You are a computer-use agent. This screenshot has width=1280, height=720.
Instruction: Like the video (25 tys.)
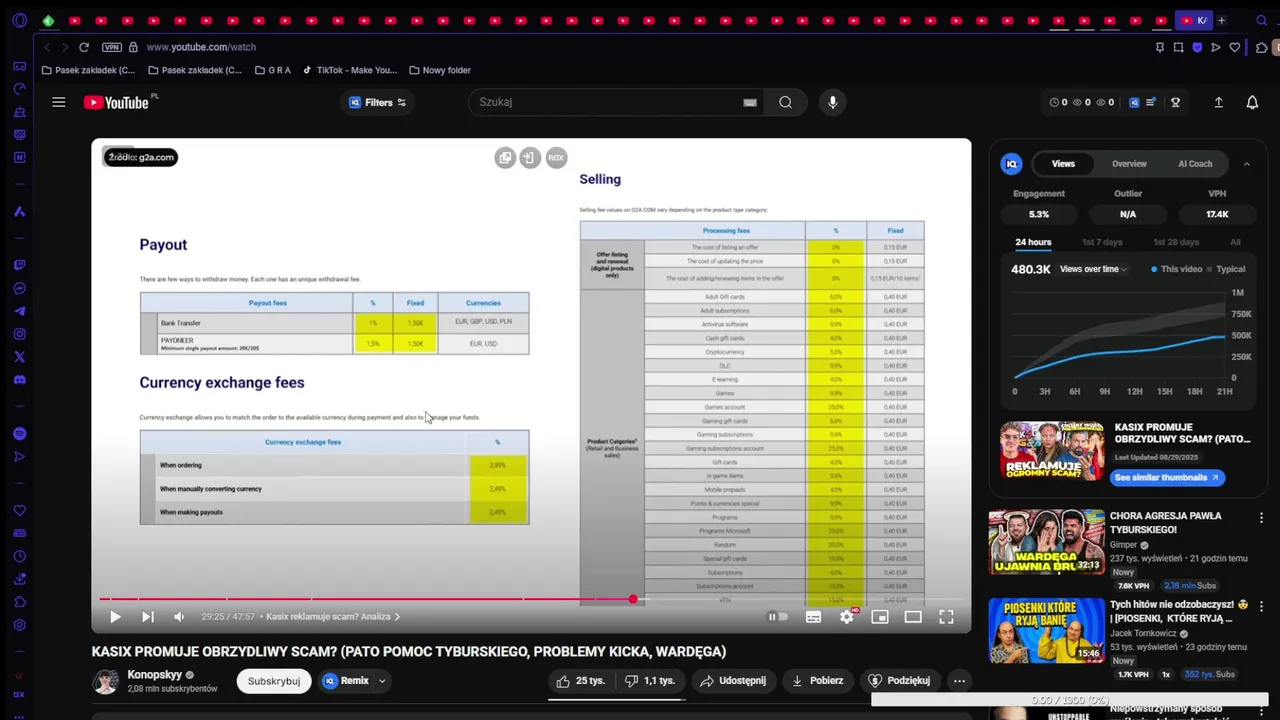[580, 681]
